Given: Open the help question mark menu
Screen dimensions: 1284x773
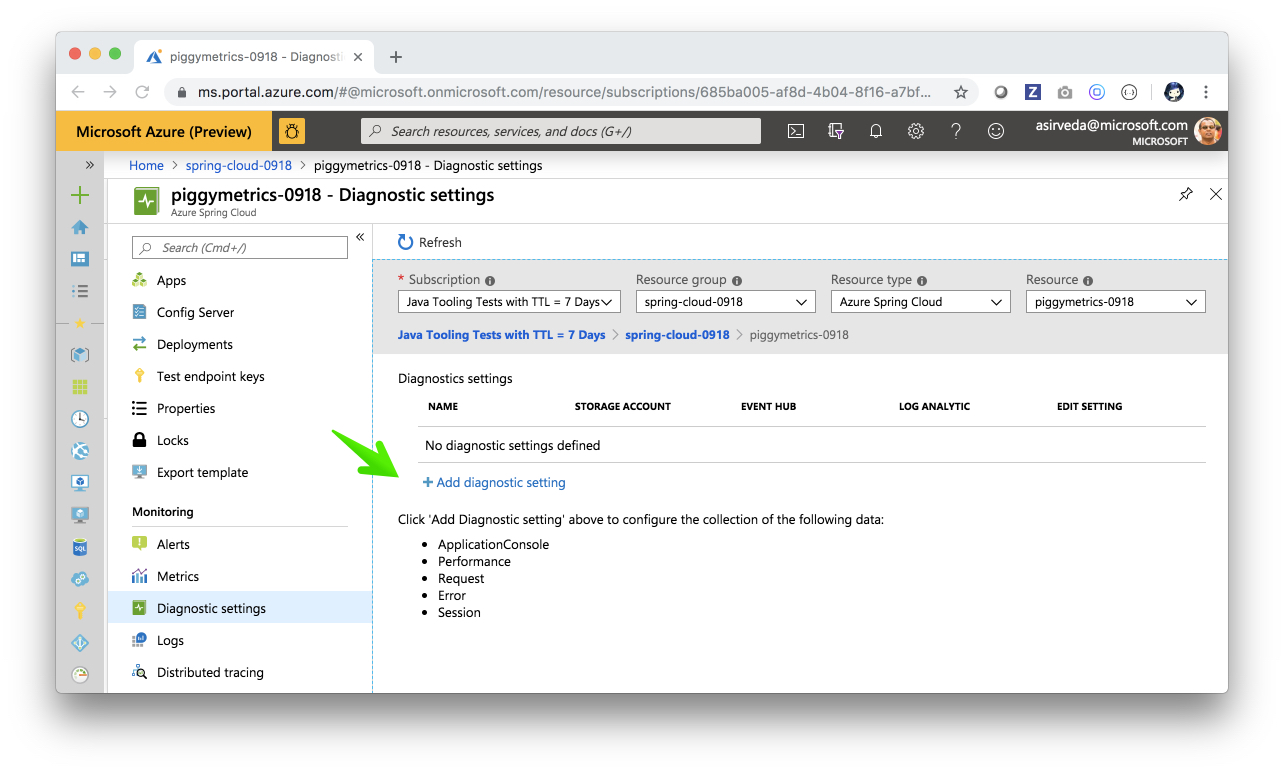Looking at the screenshot, I should tap(955, 131).
